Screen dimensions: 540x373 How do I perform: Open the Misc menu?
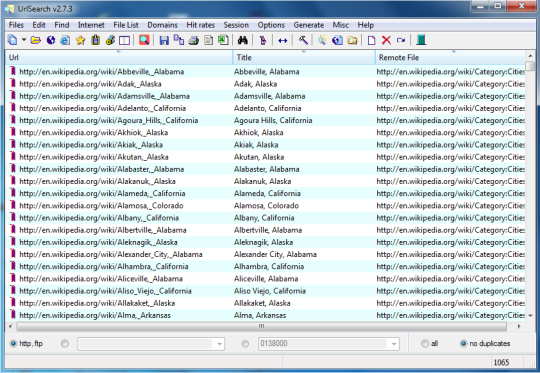coord(341,25)
